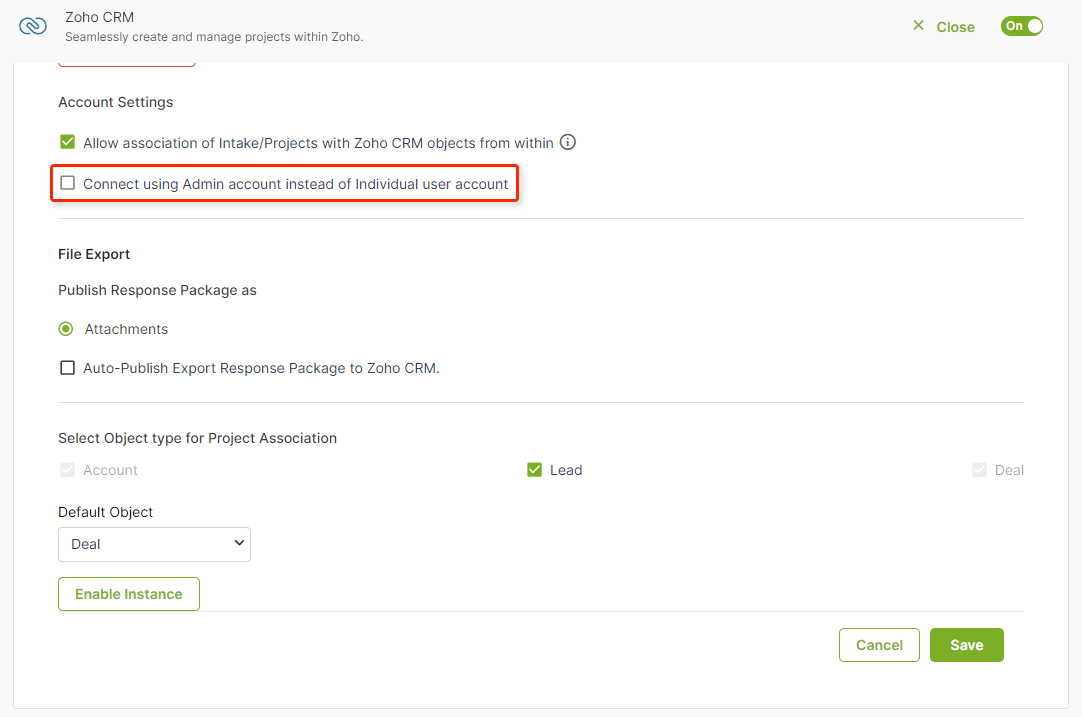
Task: Turn off the Zoho CRM On switch
Action: [1021, 26]
